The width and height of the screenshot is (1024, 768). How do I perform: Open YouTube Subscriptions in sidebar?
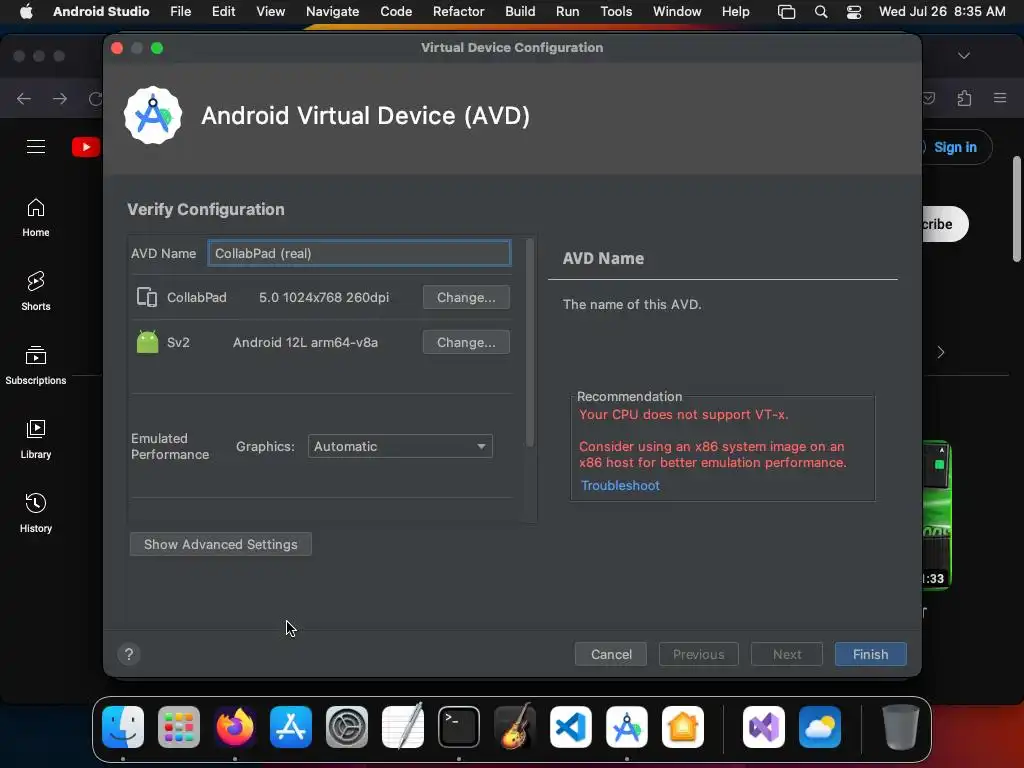36,366
